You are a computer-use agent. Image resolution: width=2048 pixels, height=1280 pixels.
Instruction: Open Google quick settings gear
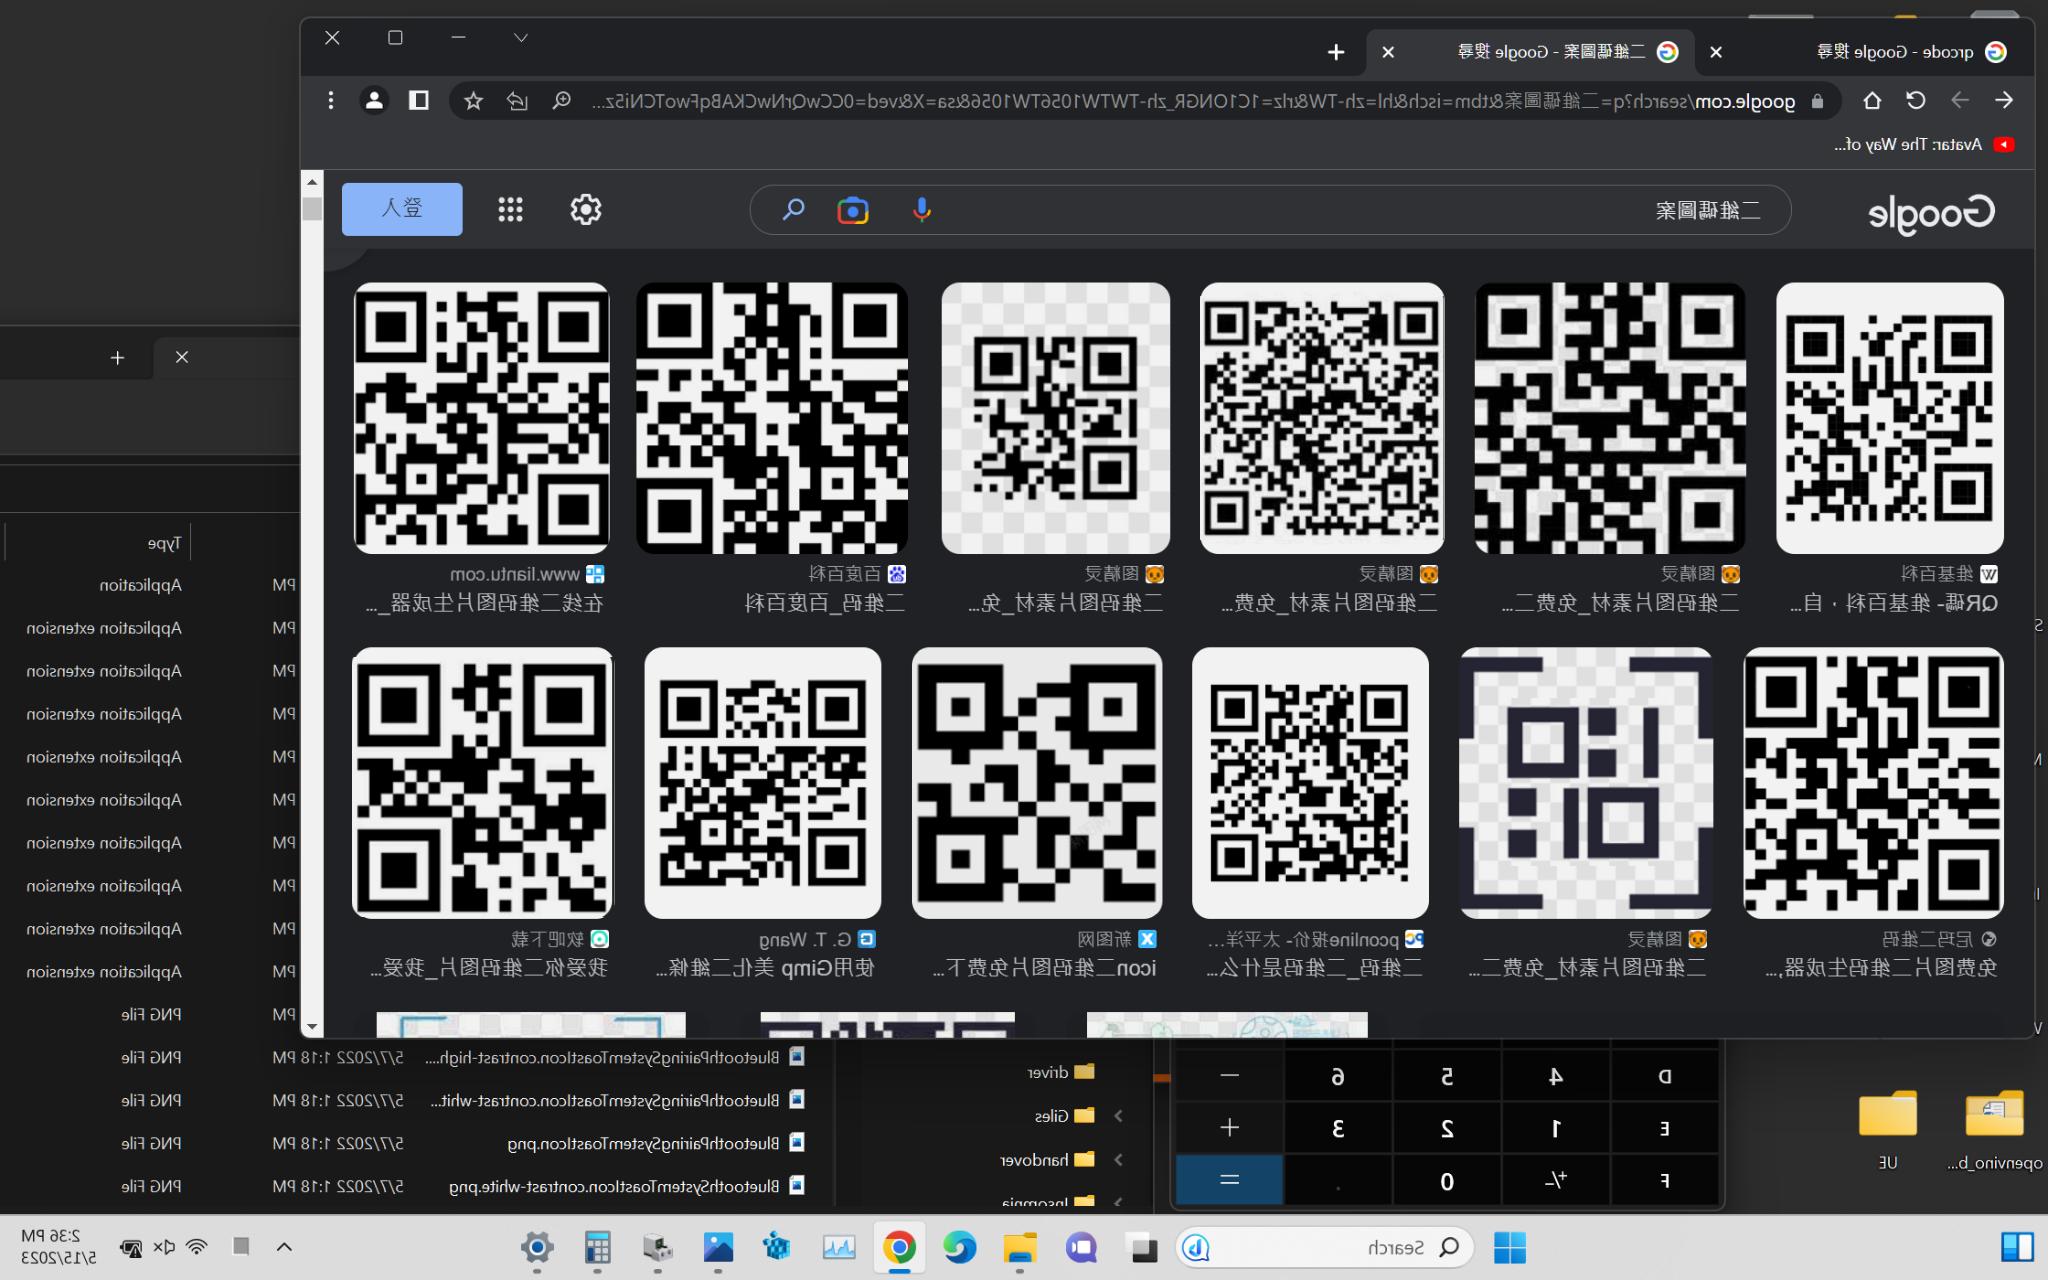pyautogui.click(x=586, y=209)
